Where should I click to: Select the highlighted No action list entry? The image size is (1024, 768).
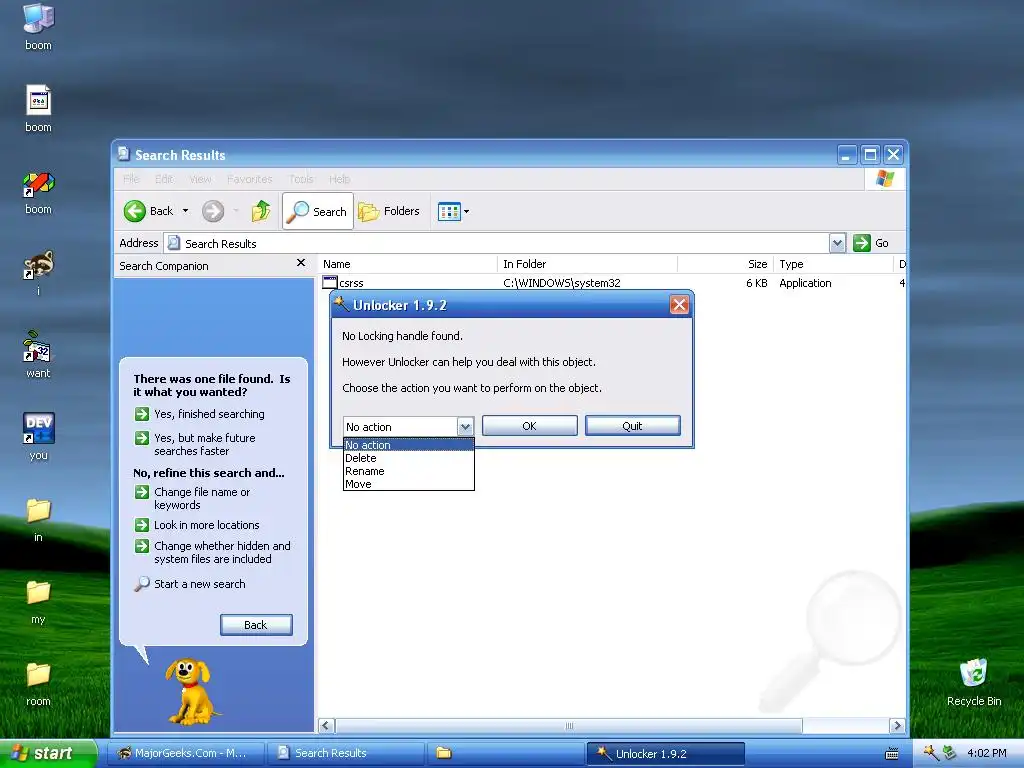408,445
